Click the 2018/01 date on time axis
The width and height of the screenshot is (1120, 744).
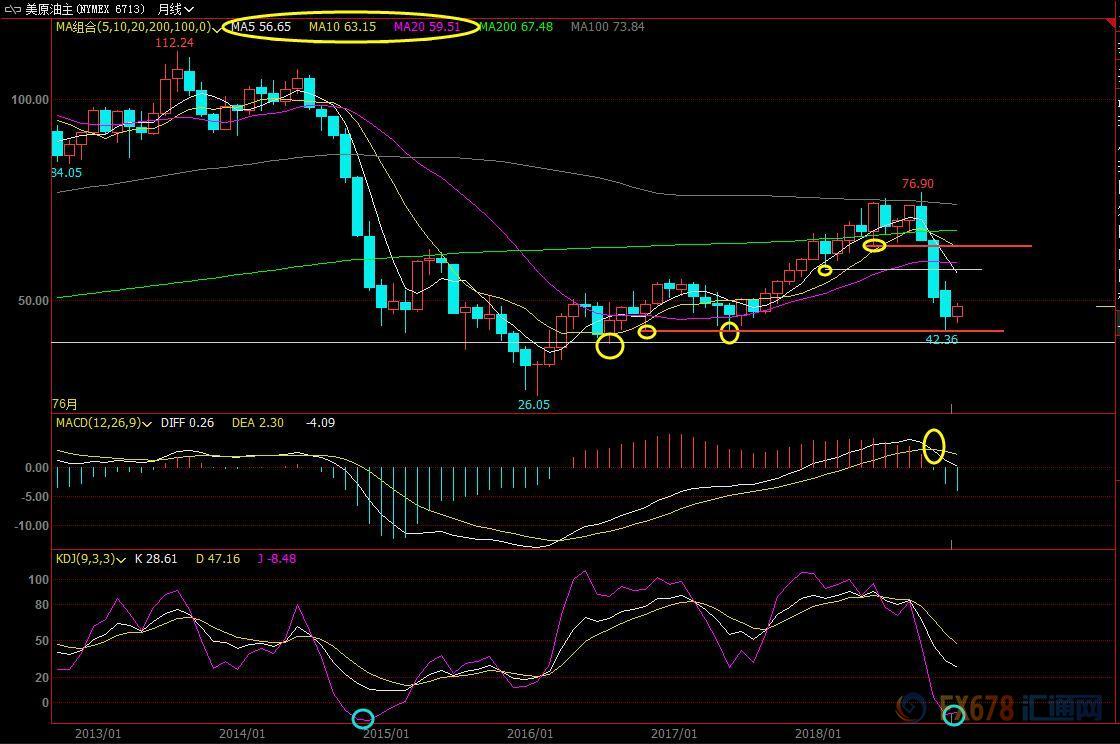coord(818,733)
